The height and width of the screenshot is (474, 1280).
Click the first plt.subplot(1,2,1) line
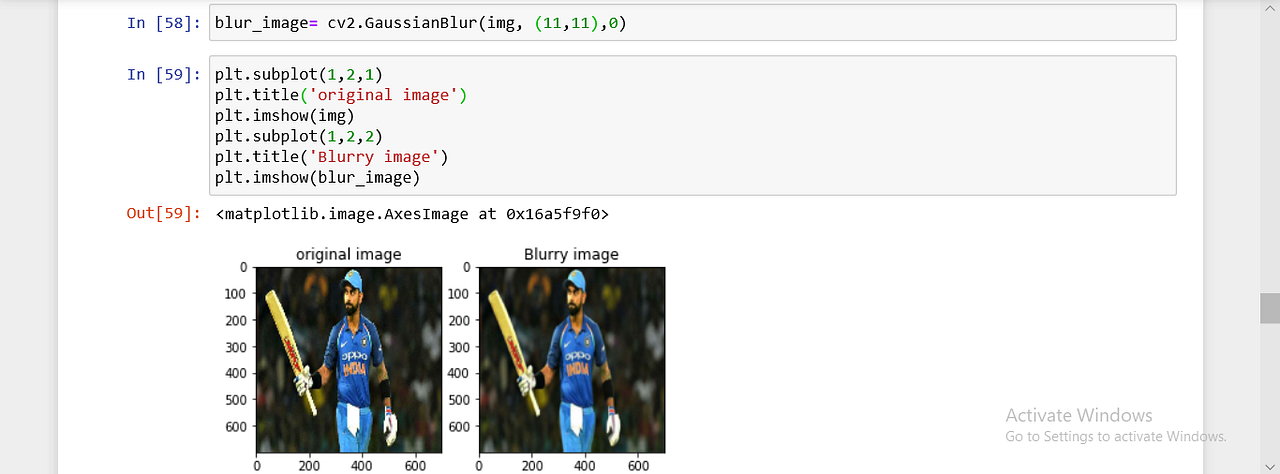pos(298,74)
